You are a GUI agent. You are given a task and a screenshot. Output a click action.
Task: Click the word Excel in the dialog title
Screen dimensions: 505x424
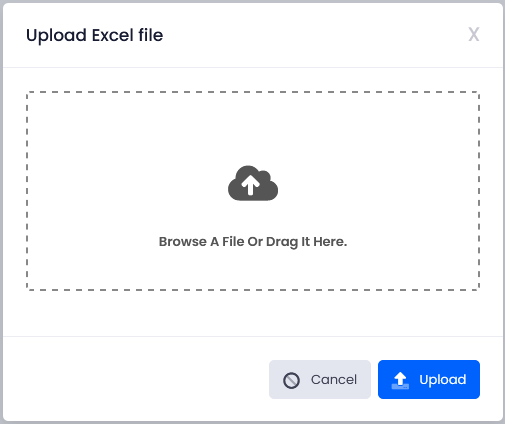113,35
